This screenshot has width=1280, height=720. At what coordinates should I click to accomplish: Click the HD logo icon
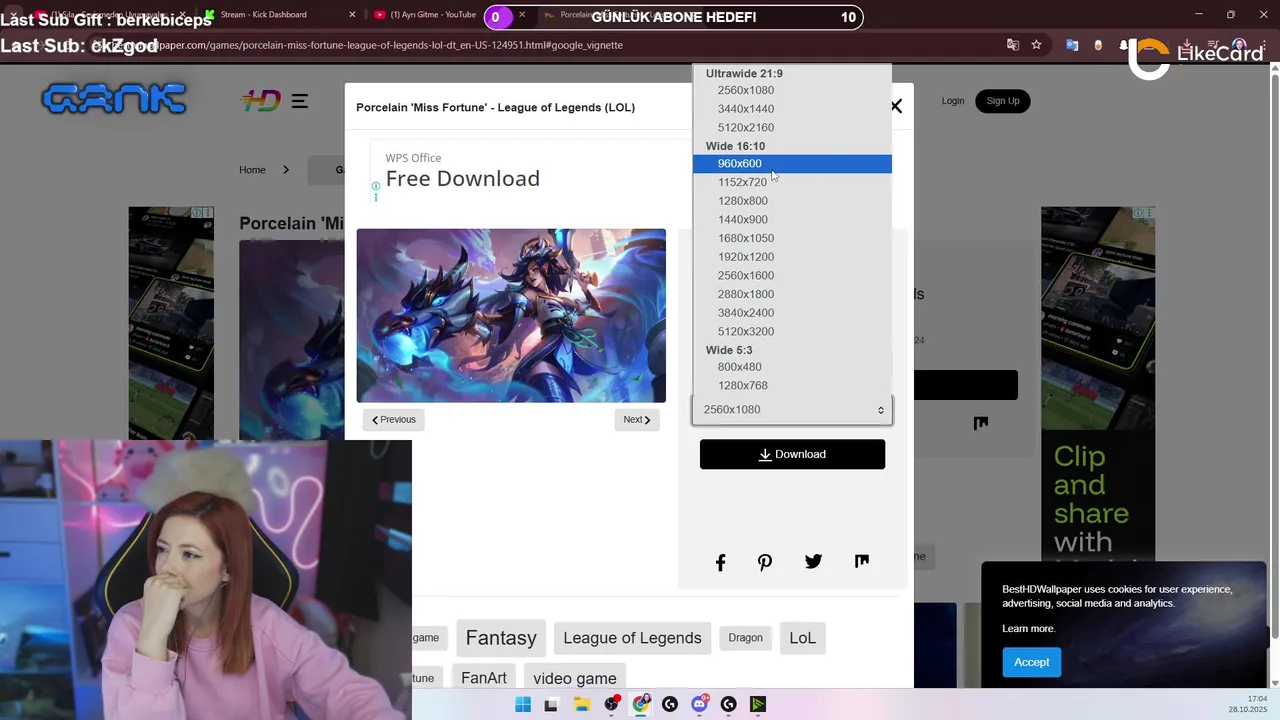(261, 101)
